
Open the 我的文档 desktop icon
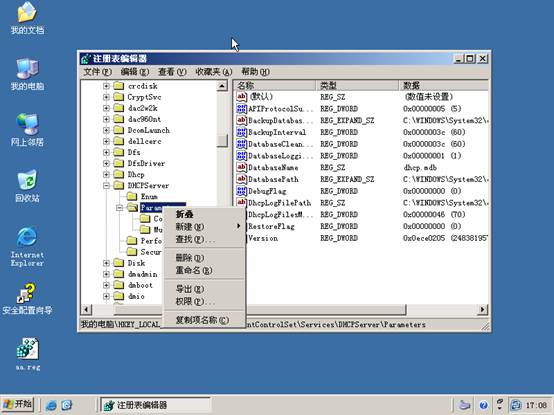click(x=27, y=18)
